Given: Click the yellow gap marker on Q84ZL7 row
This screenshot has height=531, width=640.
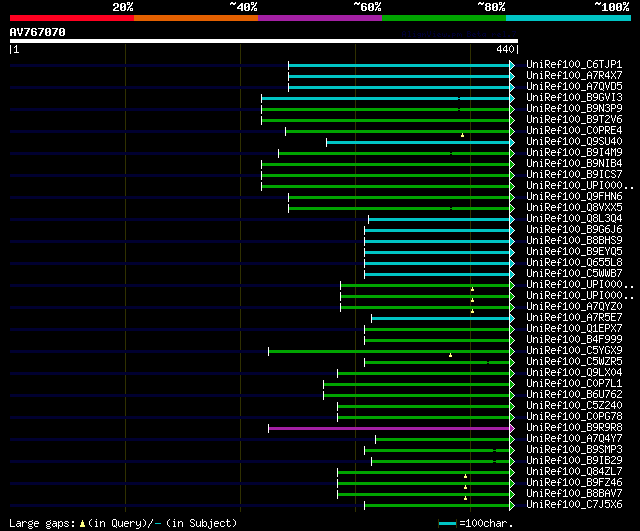Looking at the screenshot, I should tap(465, 476).
